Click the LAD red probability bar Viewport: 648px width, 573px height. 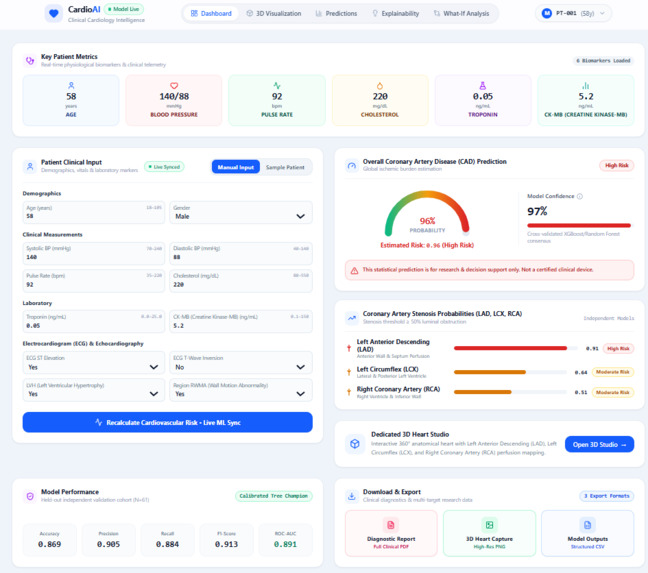coord(510,348)
